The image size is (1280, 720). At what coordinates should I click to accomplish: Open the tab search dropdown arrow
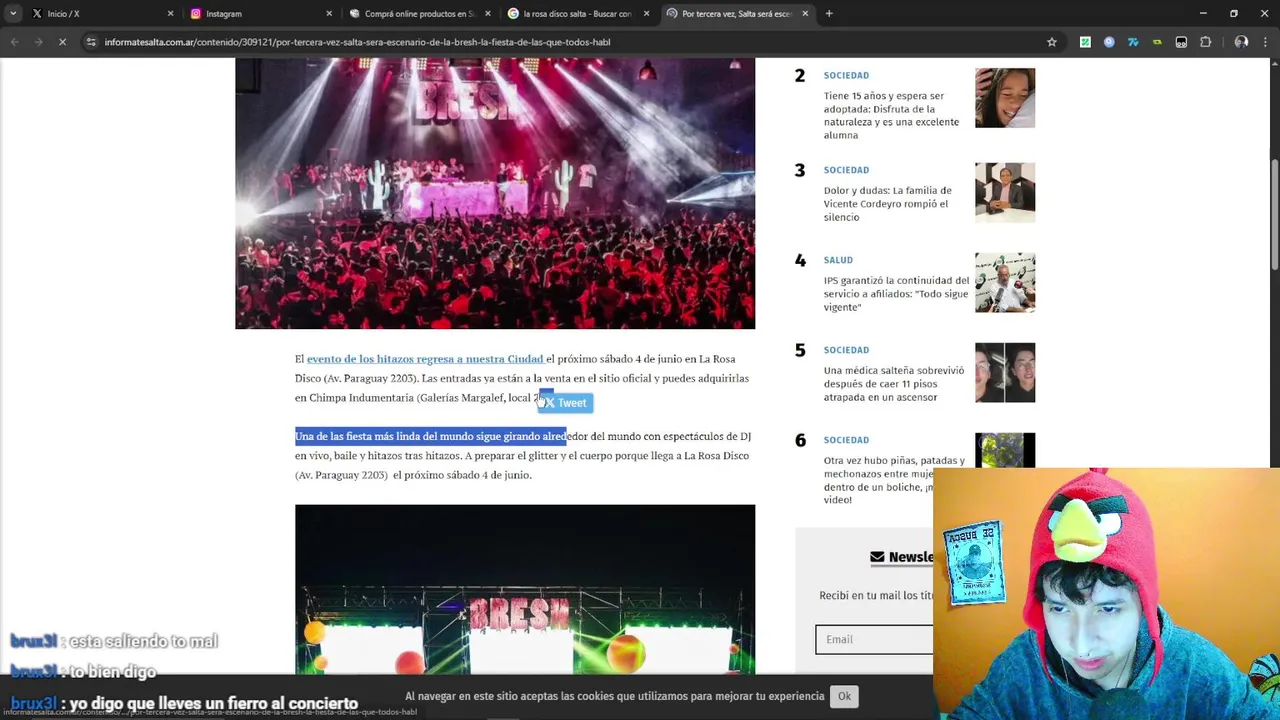[13, 13]
